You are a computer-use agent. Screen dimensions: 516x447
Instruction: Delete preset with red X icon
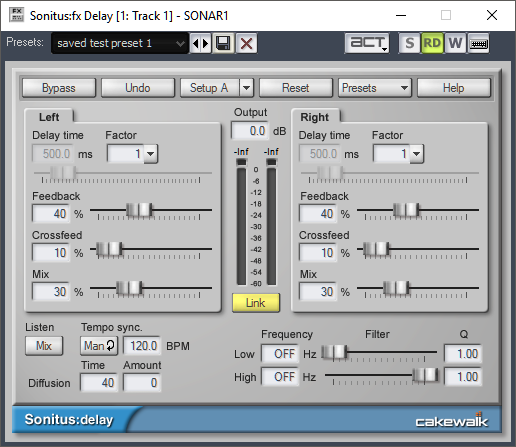pyautogui.click(x=246, y=43)
